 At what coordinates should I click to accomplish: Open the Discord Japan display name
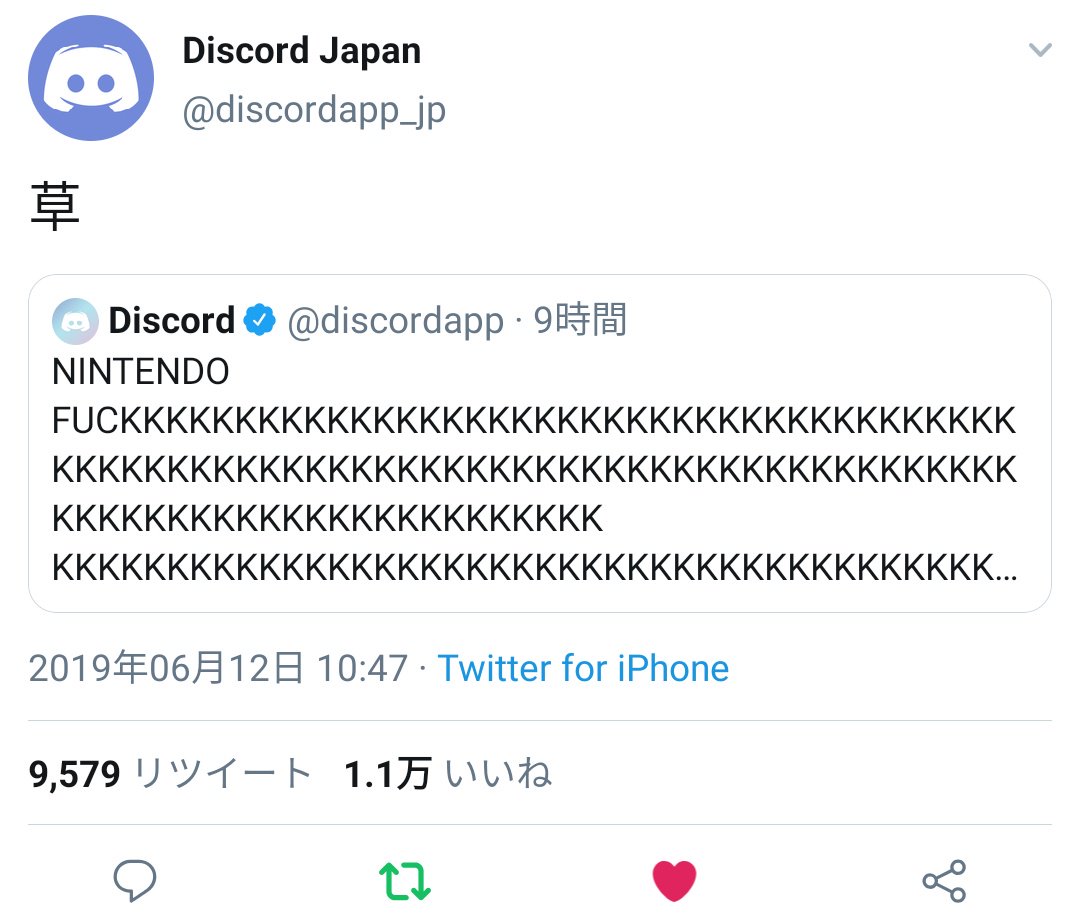click(302, 51)
